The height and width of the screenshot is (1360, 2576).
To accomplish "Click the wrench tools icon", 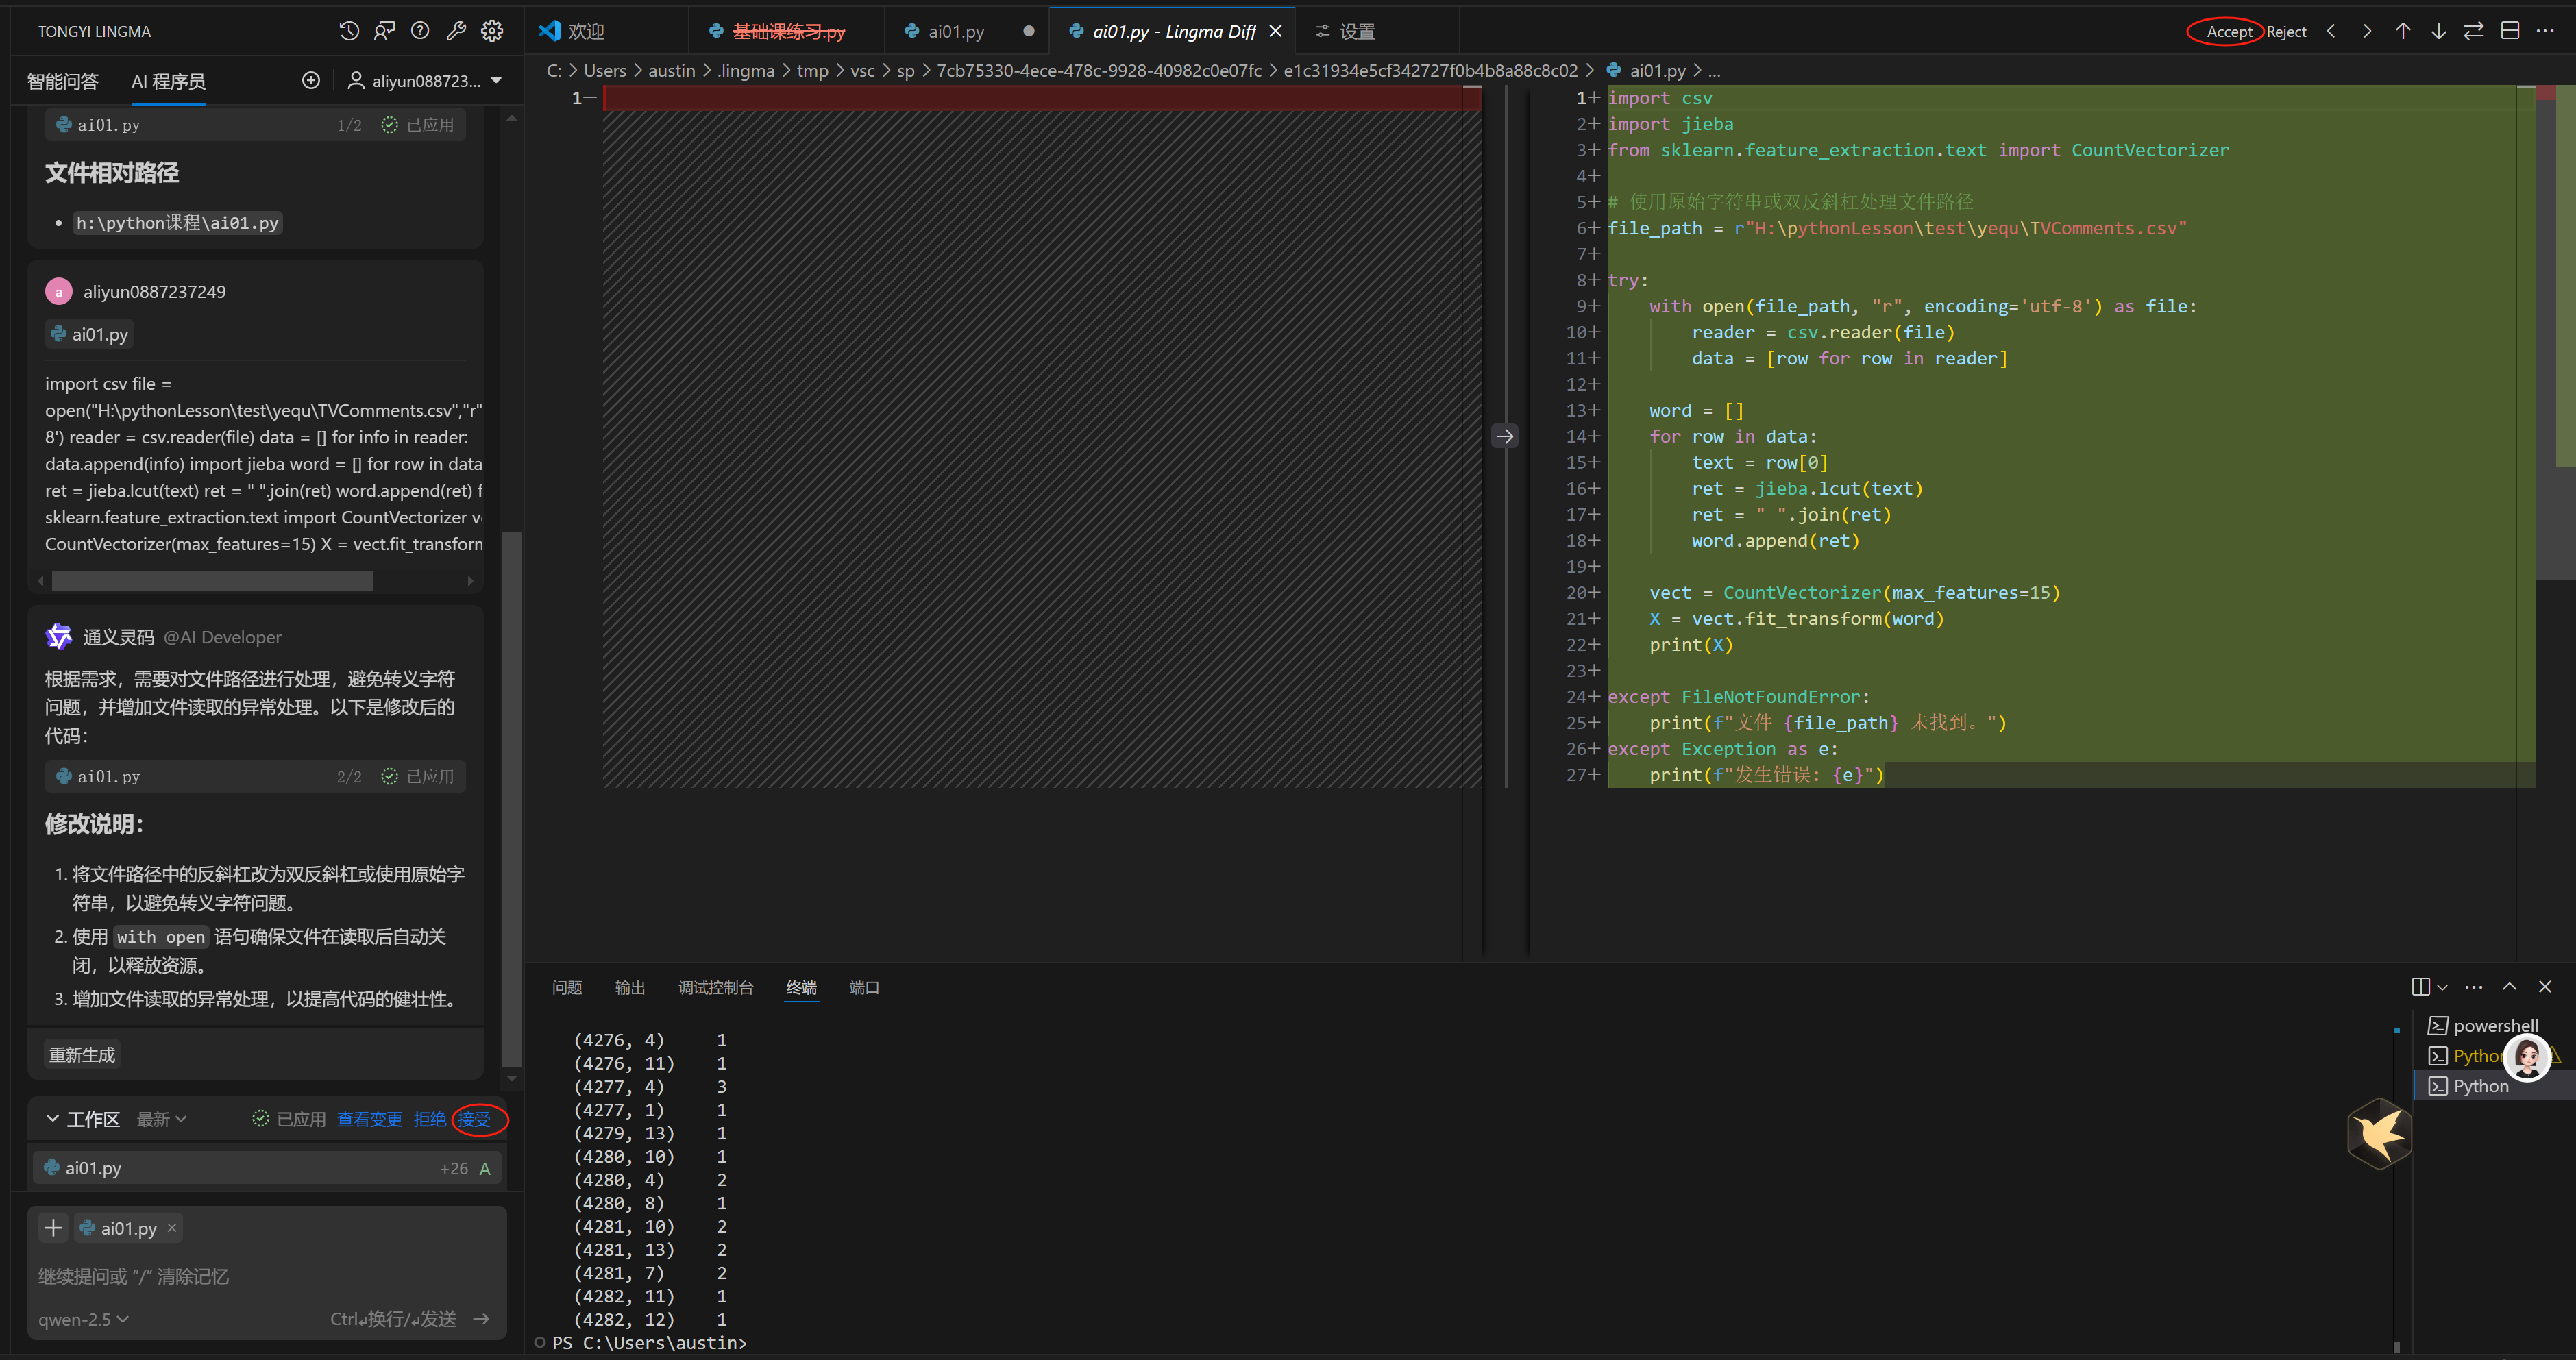I will pyautogui.click(x=456, y=31).
